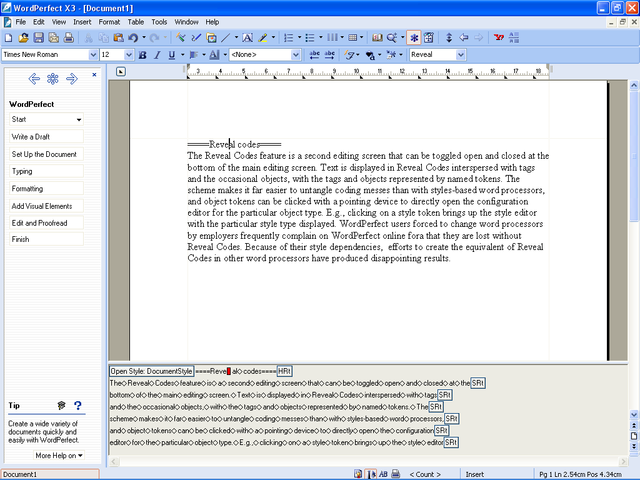
Task: Toggle bold formatting
Action: (x=142, y=55)
